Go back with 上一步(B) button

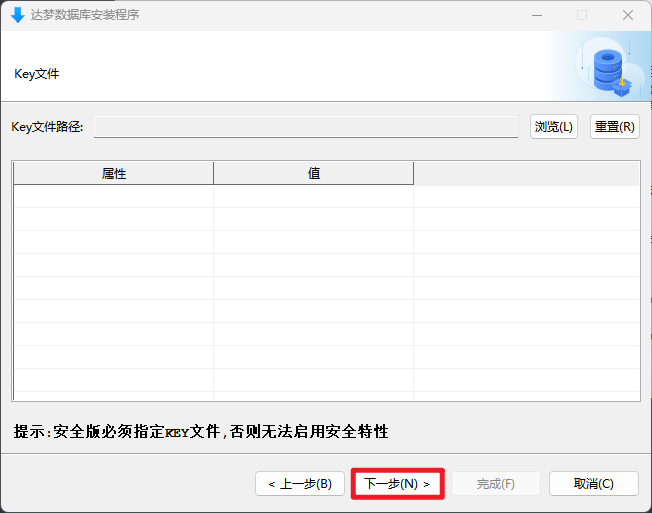tap(300, 483)
